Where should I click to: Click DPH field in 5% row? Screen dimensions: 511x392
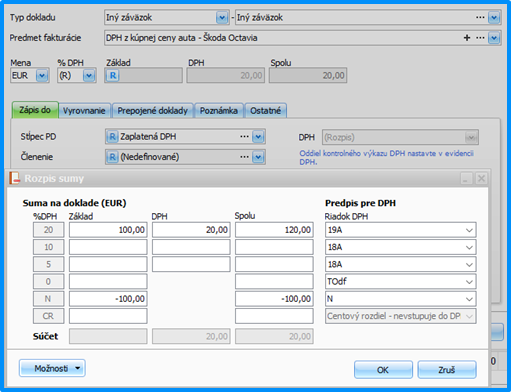[191, 265]
